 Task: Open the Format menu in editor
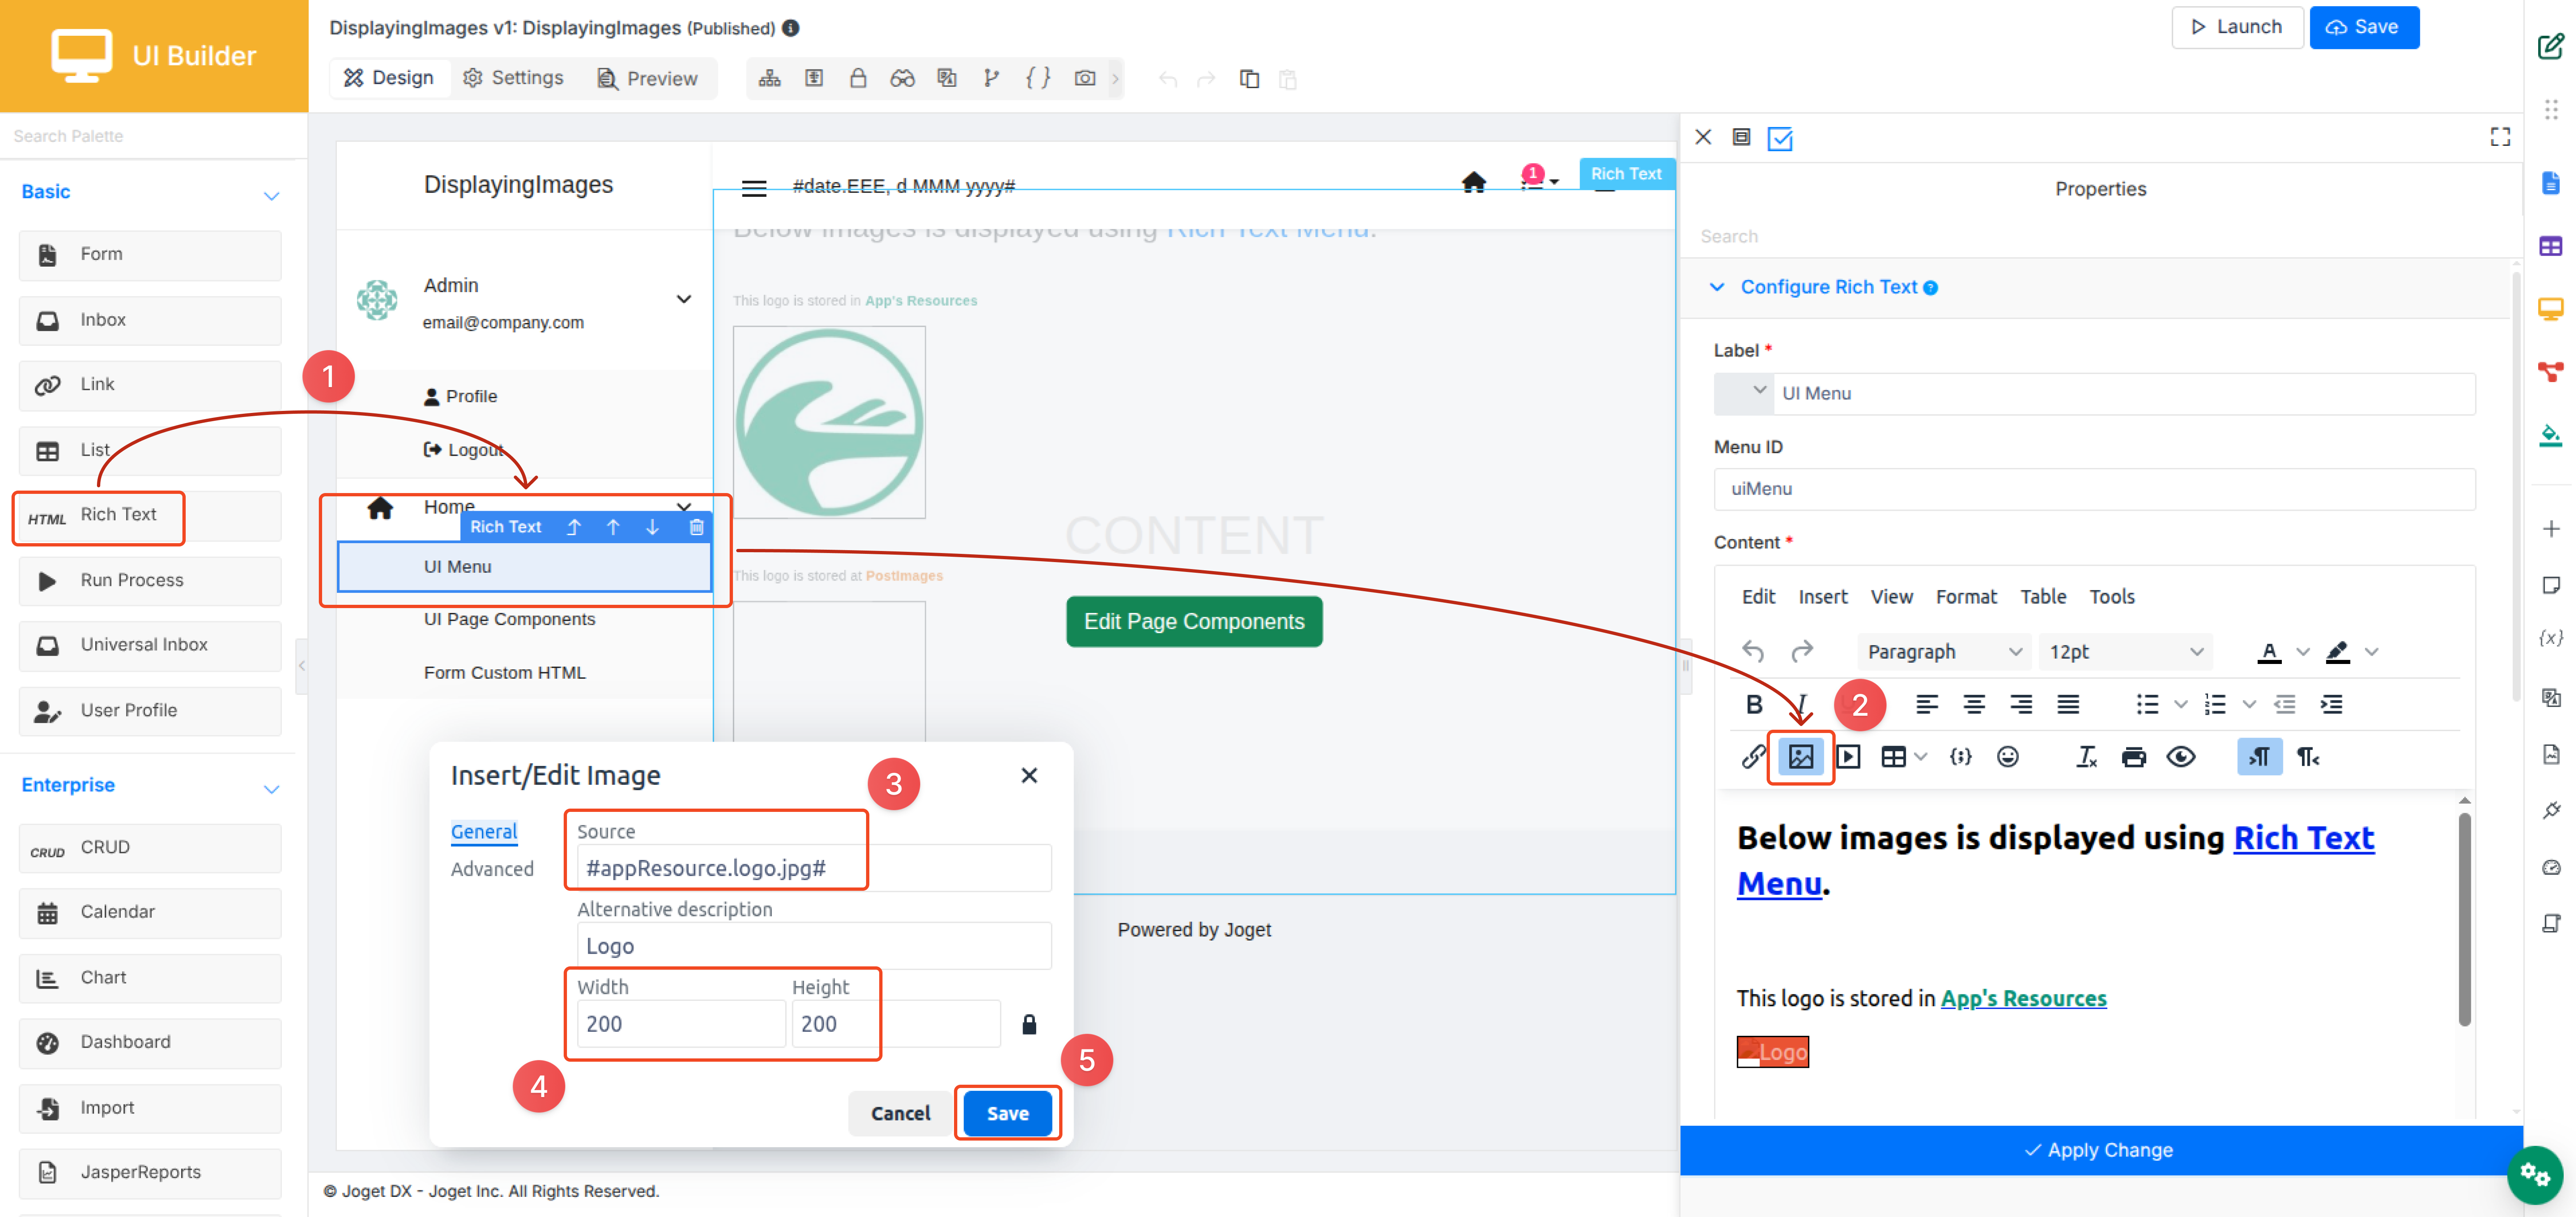pyautogui.click(x=1965, y=596)
